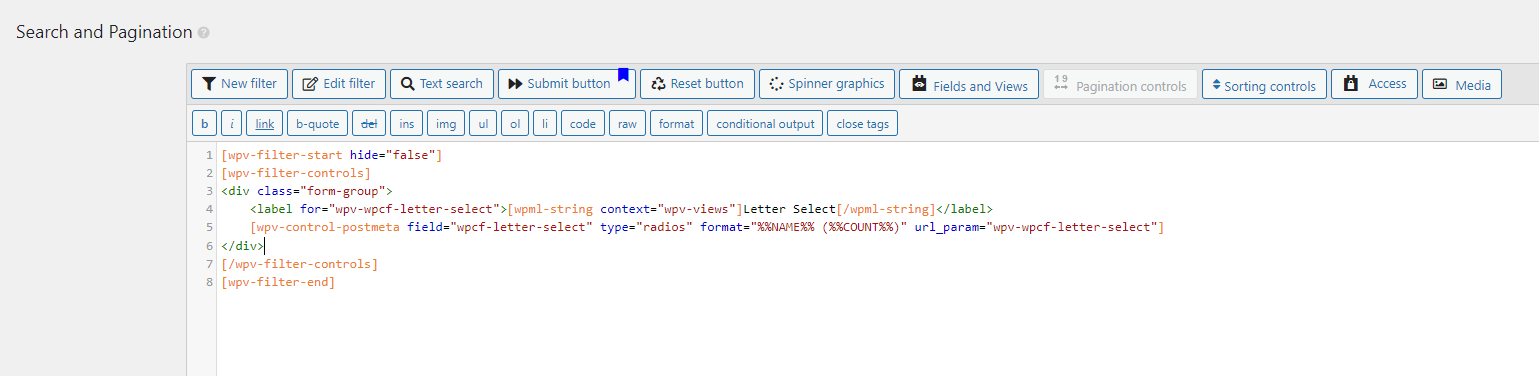This screenshot has width=1539, height=376.
Task: Click the div class="form-group" line
Action: [308, 191]
